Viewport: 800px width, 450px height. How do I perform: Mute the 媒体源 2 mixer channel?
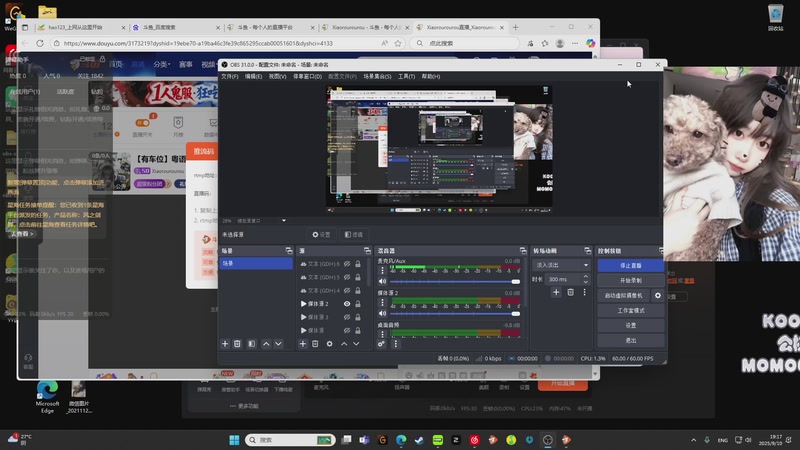pyautogui.click(x=383, y=313)
